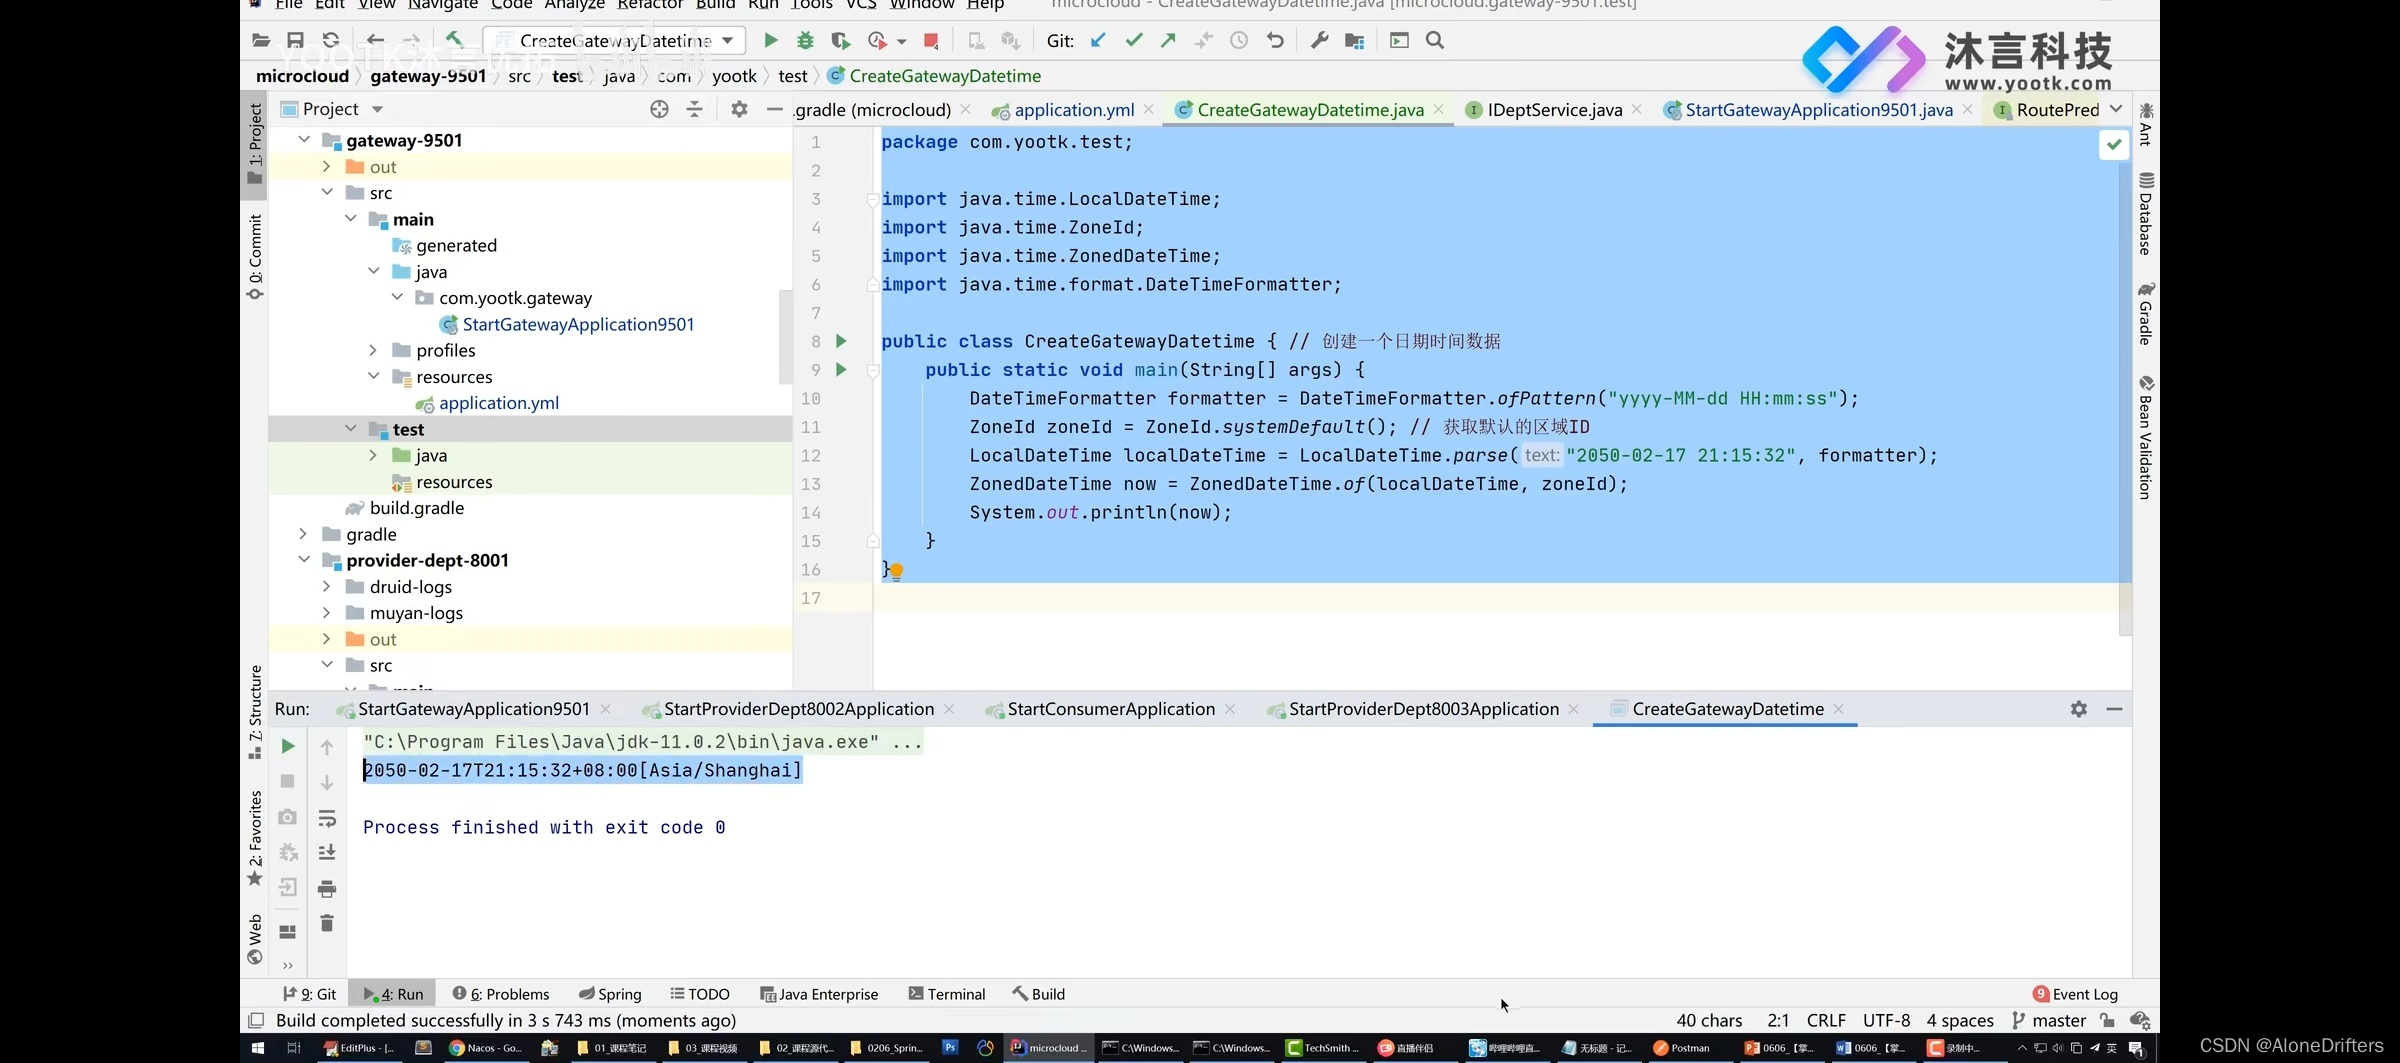Screen dimensions: 2400x1063
Task: Click master git branch widget
Action: coord(2049,1020)
